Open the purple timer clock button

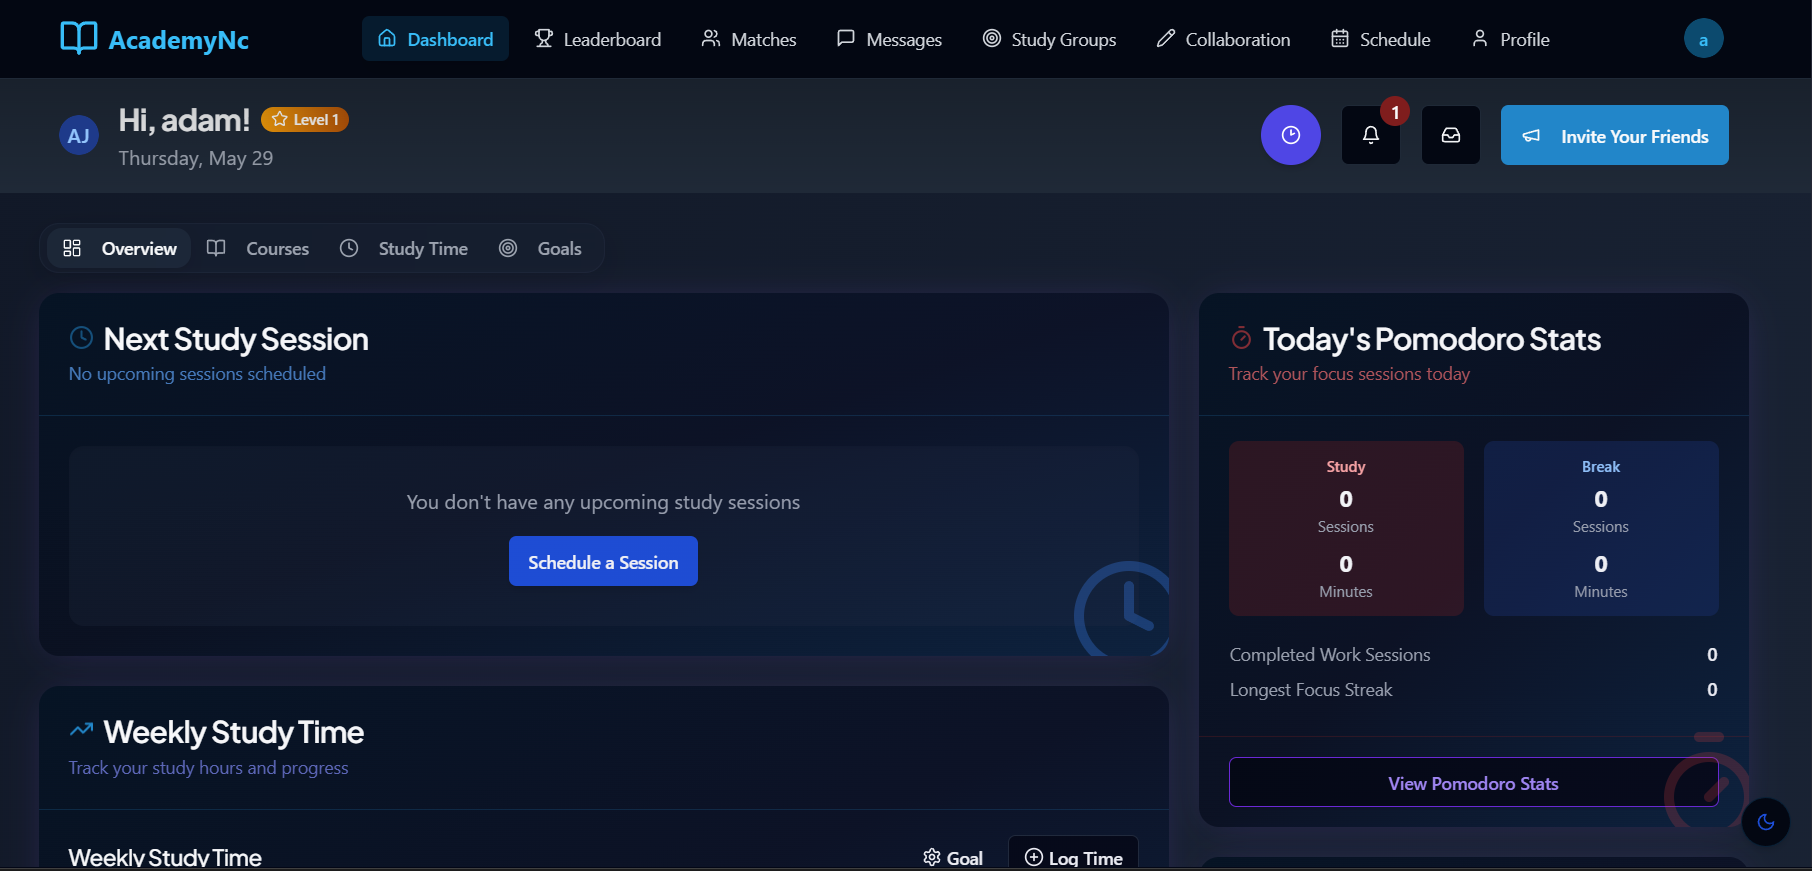(1291, 135)
